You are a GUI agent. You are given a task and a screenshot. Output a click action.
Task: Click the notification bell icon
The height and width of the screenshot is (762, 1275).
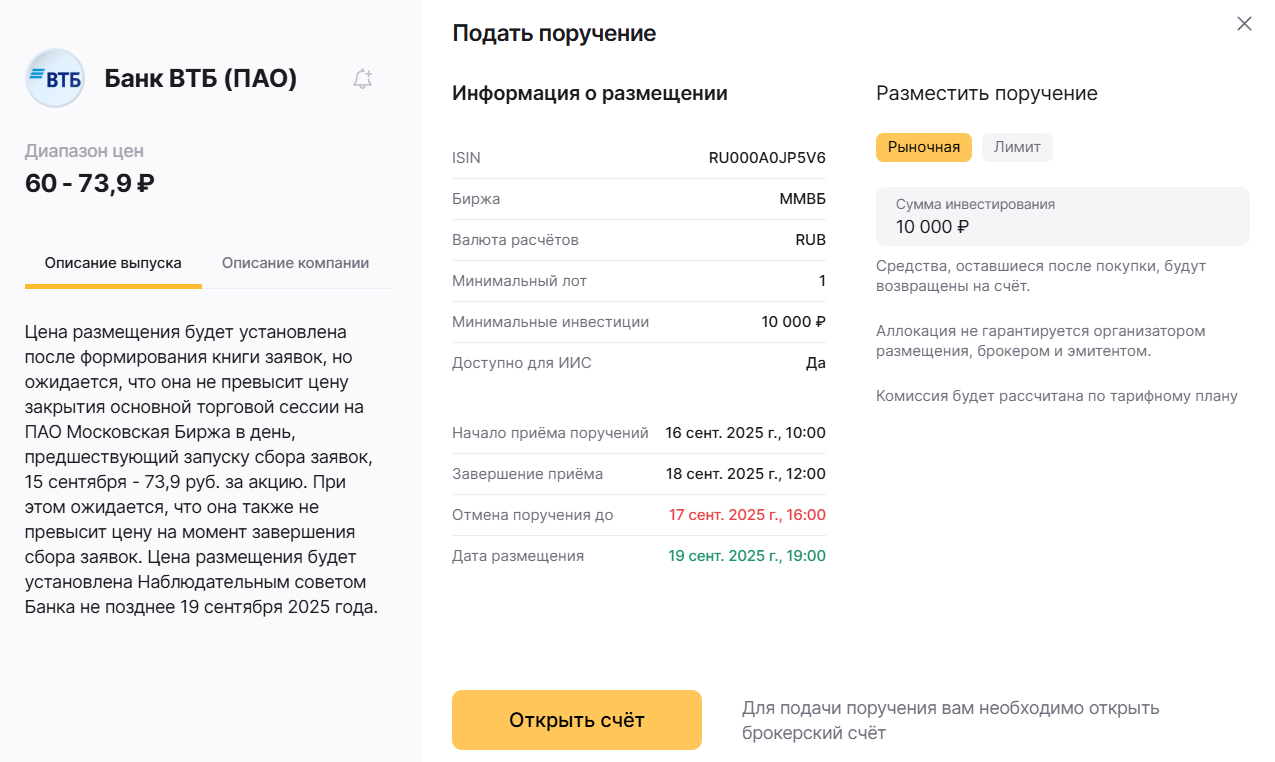point(362,78)
